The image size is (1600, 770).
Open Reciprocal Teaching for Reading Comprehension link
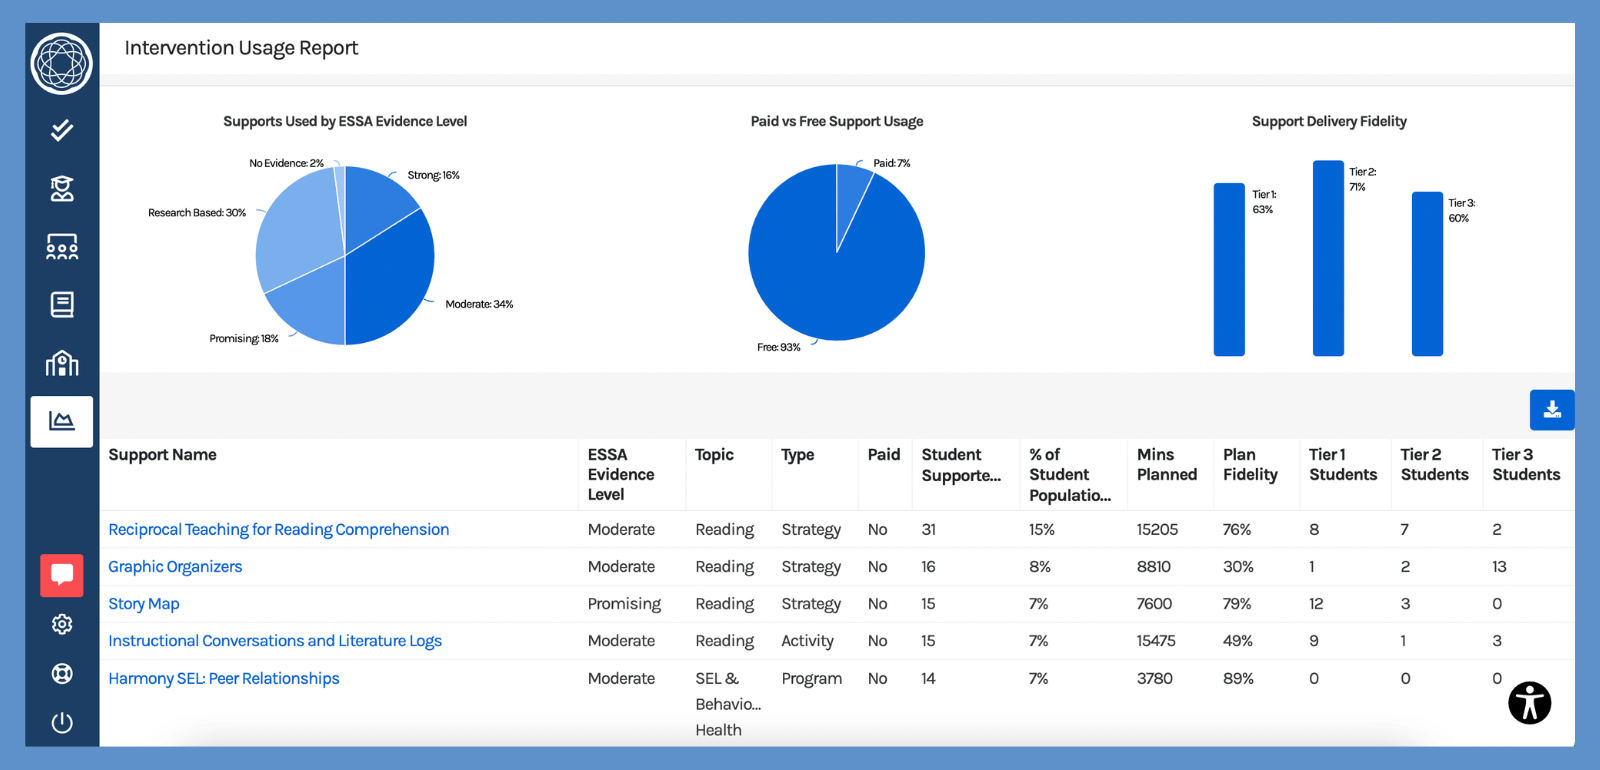coord(278,530)
